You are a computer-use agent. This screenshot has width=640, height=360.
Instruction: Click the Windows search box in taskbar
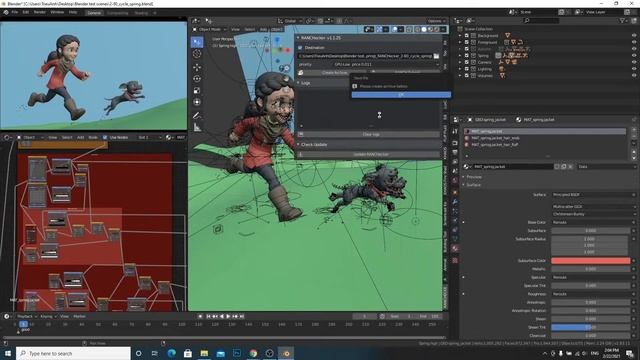(73, 353)
